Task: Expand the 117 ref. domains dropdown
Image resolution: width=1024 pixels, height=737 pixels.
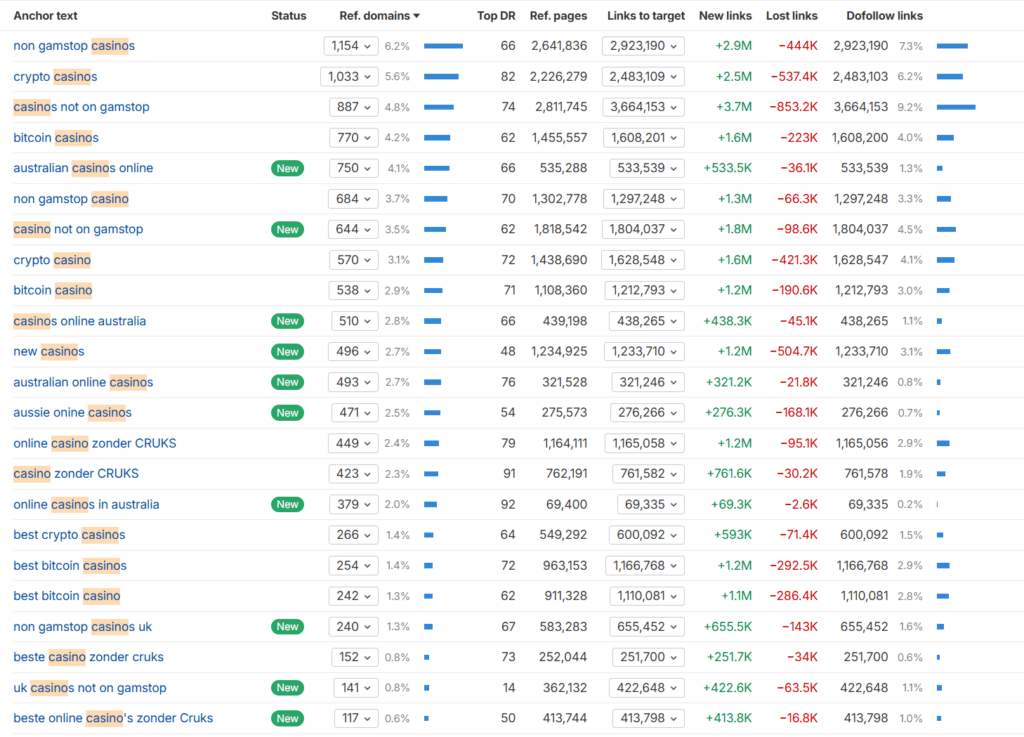Action: point(354,718)
